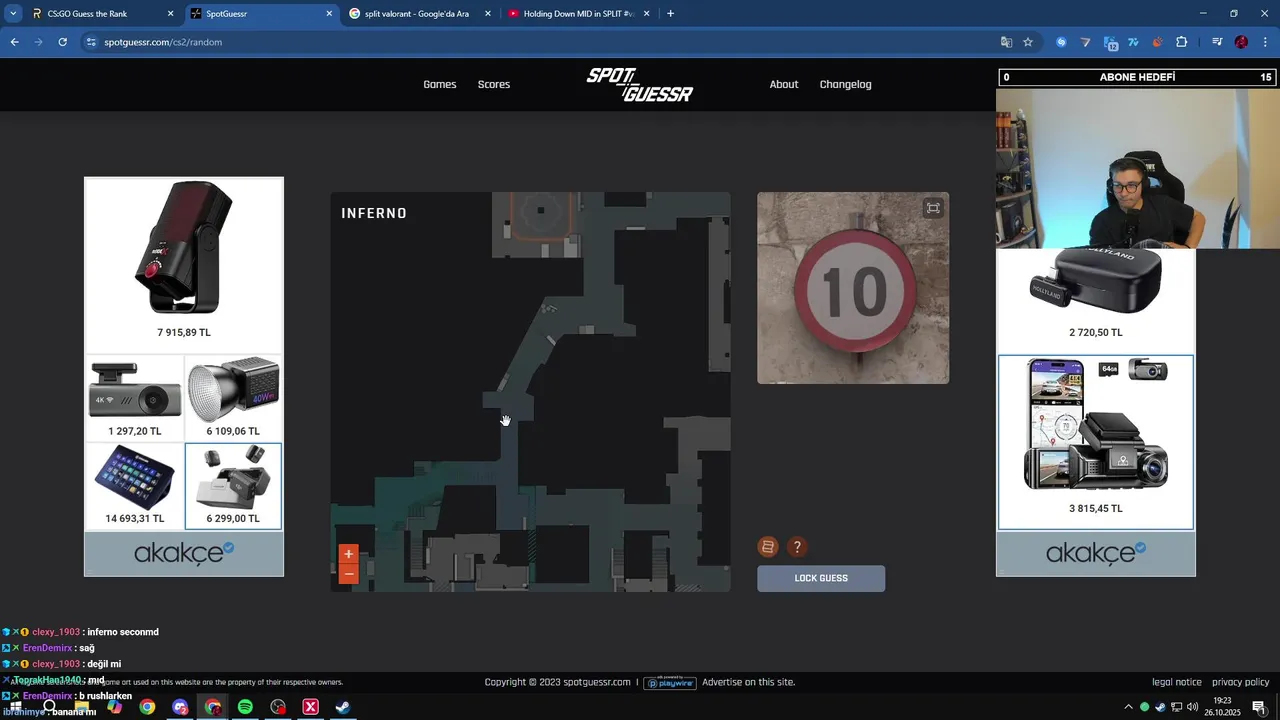Bookmark this page with the star
This screenshot has height=720, width=1280.
click(1028, 42)
